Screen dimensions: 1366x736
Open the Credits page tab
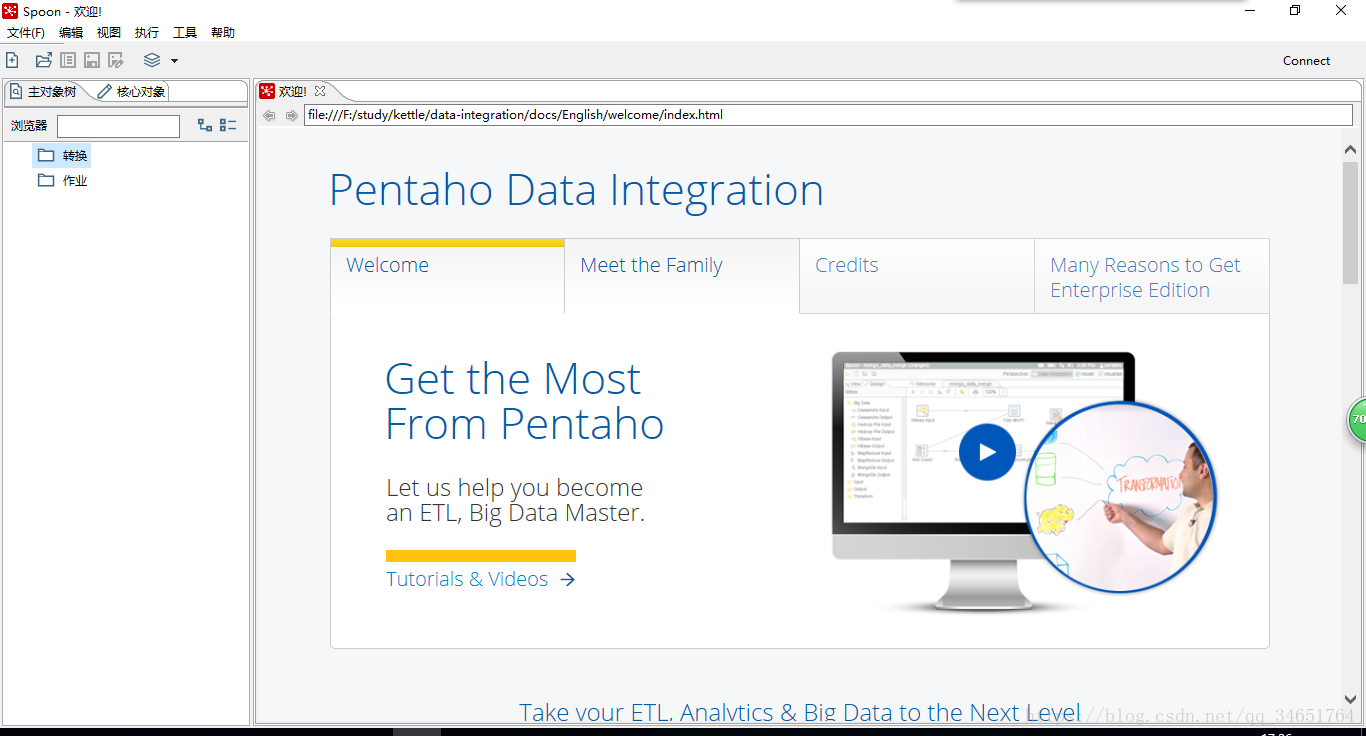(x=917, y=276)
